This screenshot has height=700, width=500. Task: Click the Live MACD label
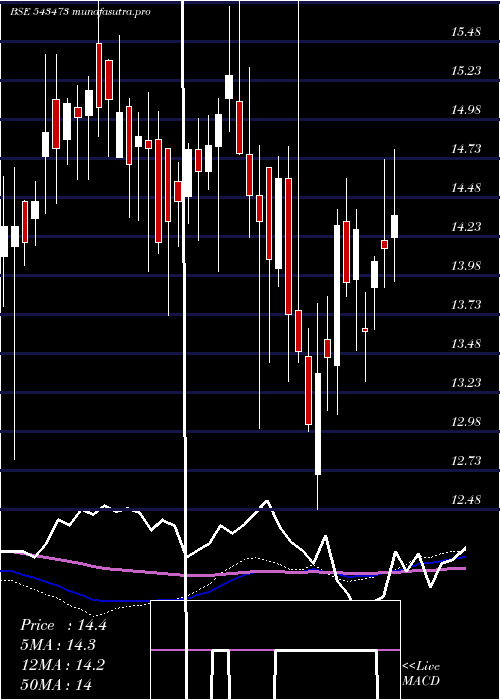(421, 673)
